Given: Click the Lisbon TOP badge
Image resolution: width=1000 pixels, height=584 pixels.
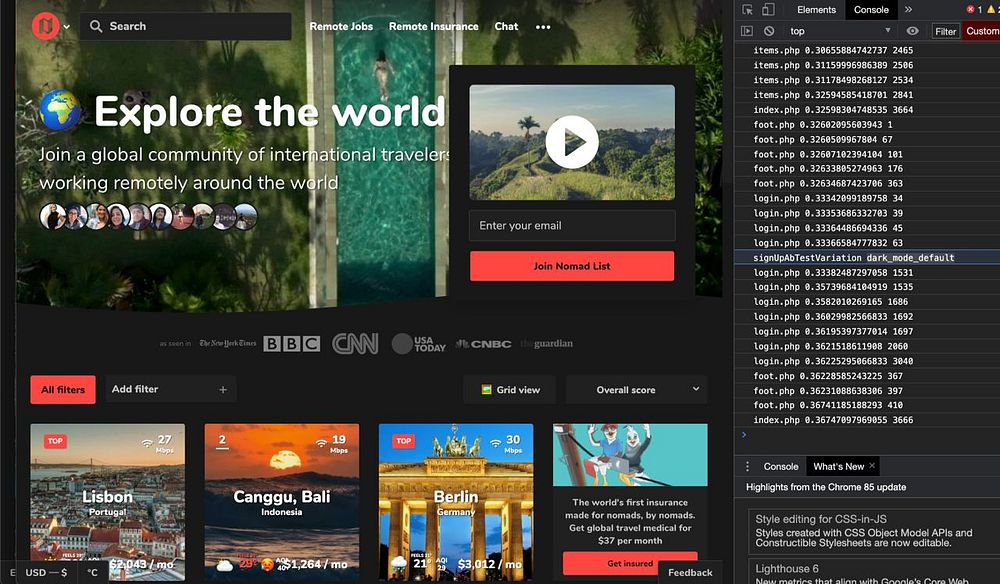Looking at the screenshot, I should (55, 441).
